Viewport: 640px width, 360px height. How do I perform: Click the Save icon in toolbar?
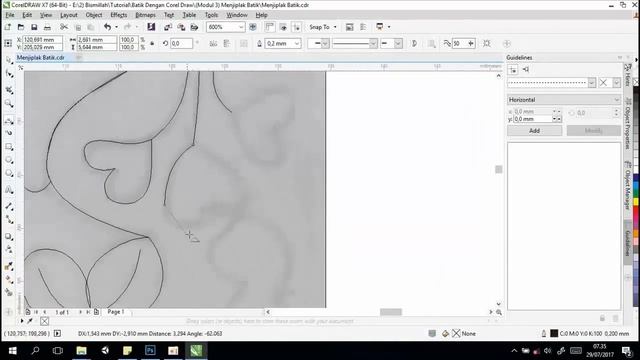pyautogui.click(x=34, y=27)
